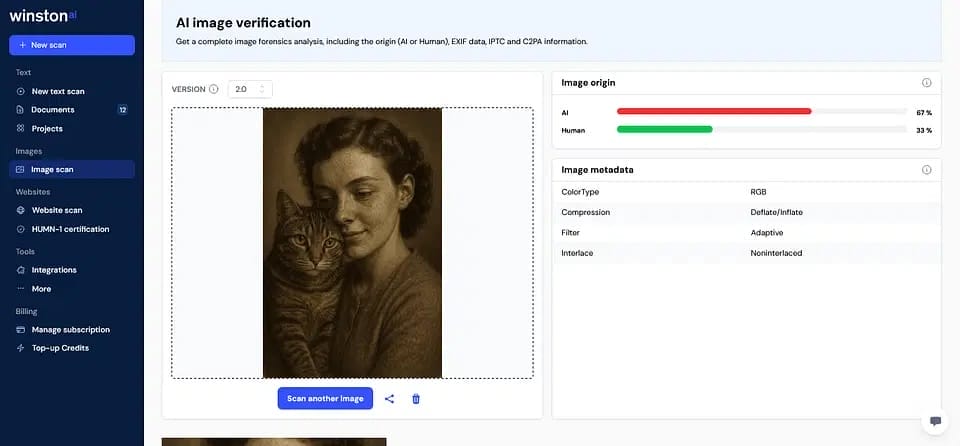Click the Image origin info icon
Viewport: 960px width, 446px height.
pos(926,83)
